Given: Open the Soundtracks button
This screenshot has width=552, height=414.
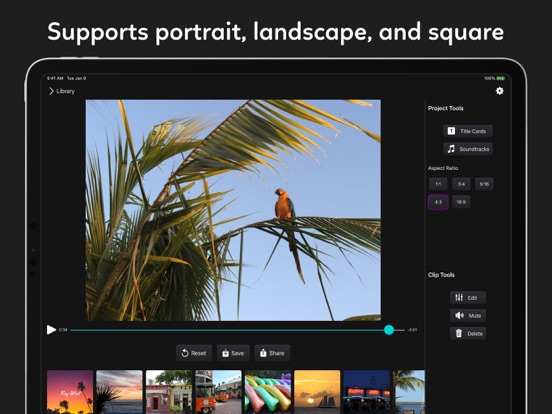Looking at the screenshot, I should tap(468, 149).
